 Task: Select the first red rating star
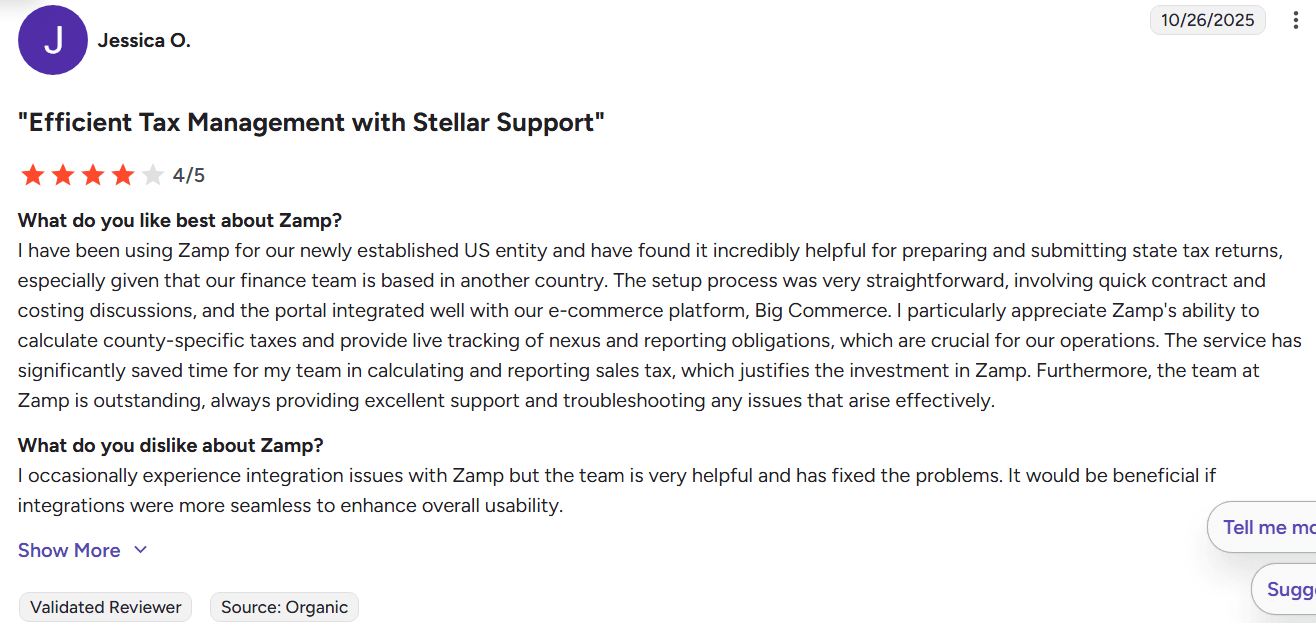tap(32, 173)
